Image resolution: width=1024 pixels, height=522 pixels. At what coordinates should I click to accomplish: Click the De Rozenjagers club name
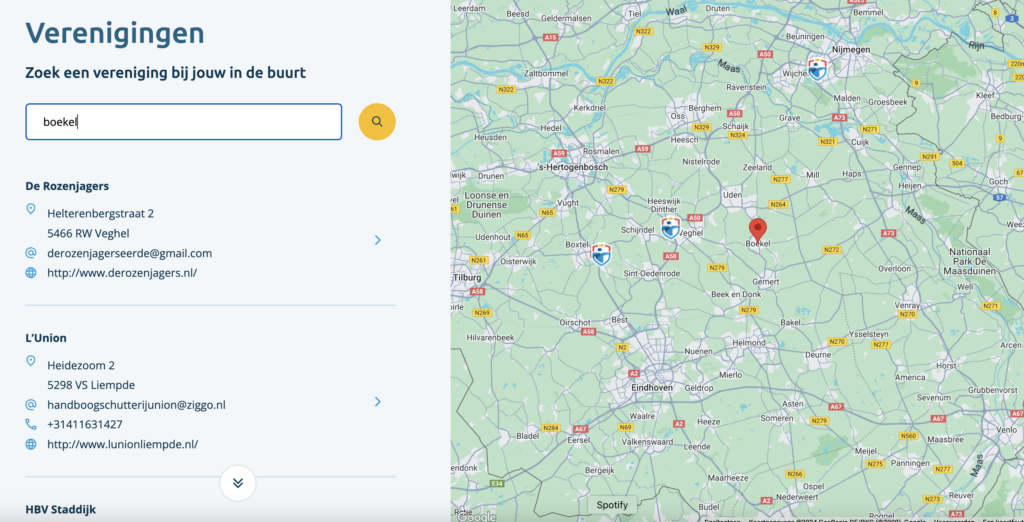click(x=67, y=186)
